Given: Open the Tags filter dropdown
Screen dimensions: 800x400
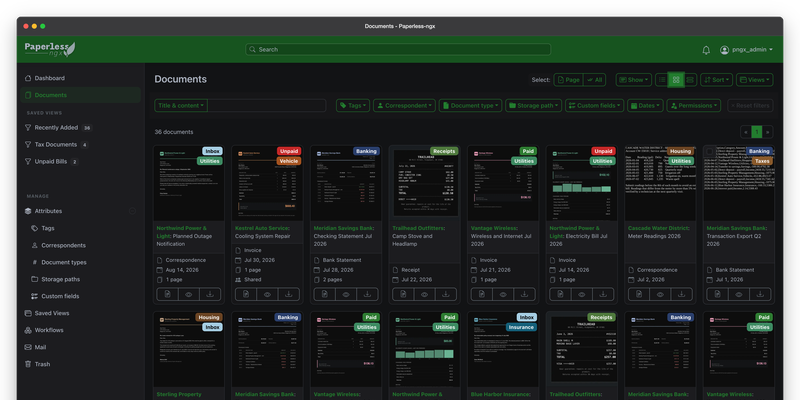Looking at the screenshot, I should point(353,106).
